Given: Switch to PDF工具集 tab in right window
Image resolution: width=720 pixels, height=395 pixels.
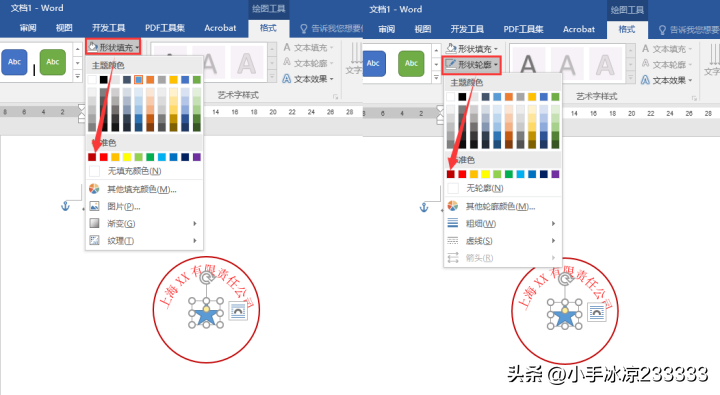Looking at the screenshot, I should pyautogui.click(x=523, y=29).
